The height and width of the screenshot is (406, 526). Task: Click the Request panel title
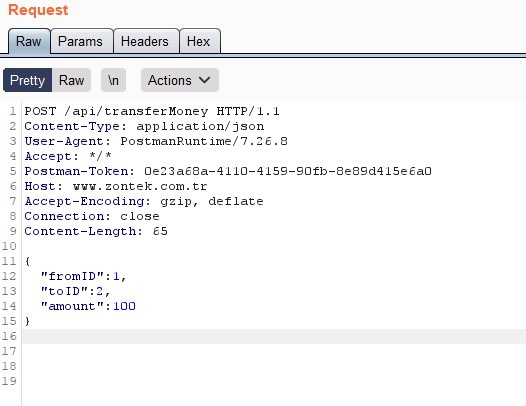(x=38, y=10)
